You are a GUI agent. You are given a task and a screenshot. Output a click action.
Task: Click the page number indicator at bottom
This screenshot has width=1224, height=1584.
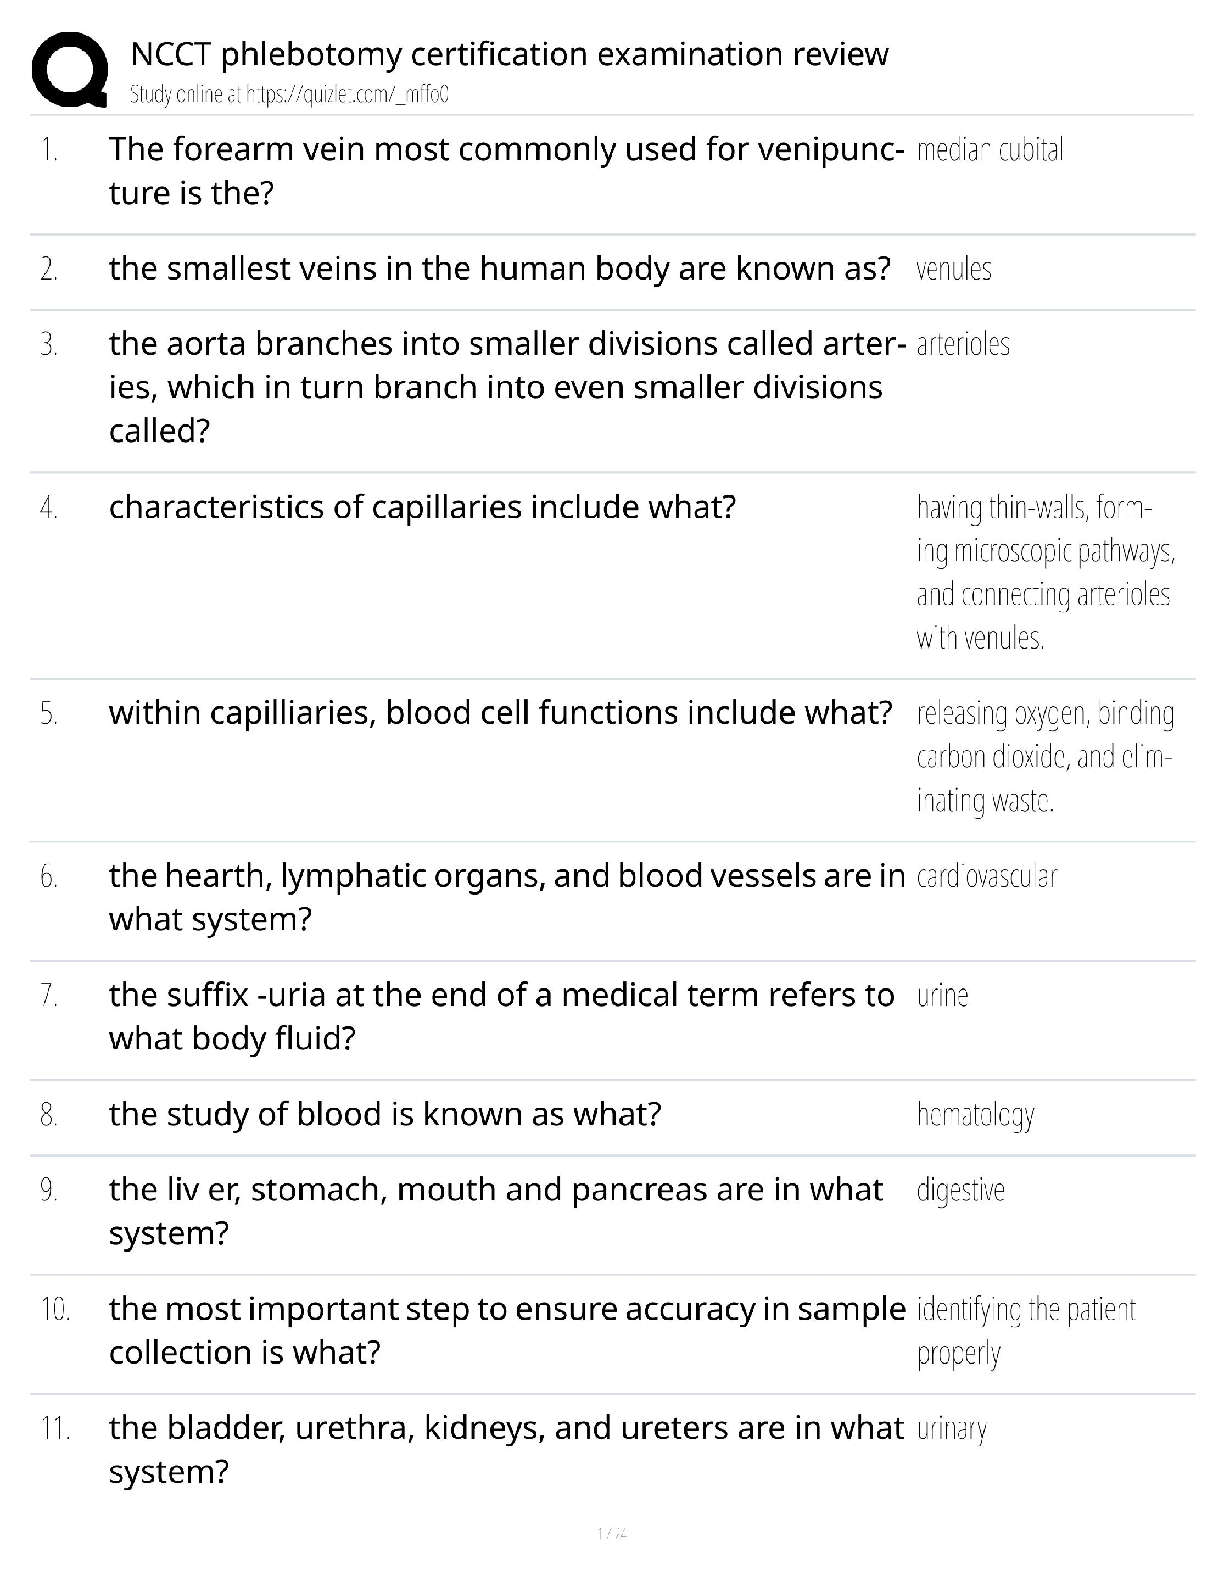pyautogui.click(x=611, y=1533)
